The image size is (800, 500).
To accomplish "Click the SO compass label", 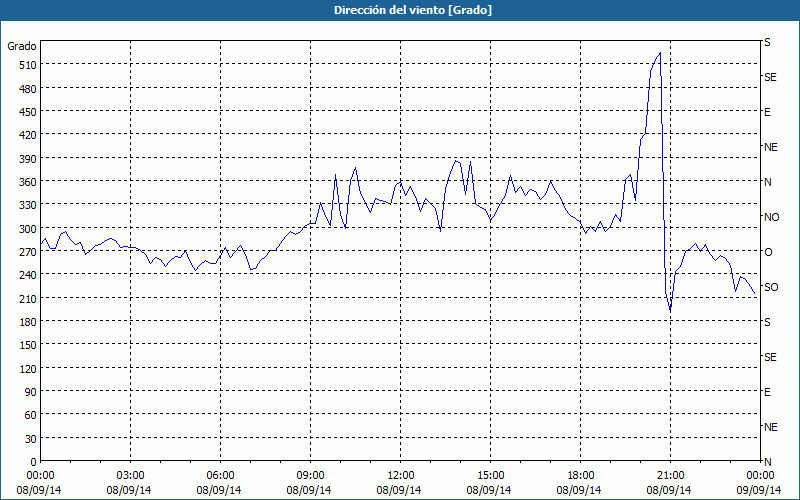I will (771, 287).
